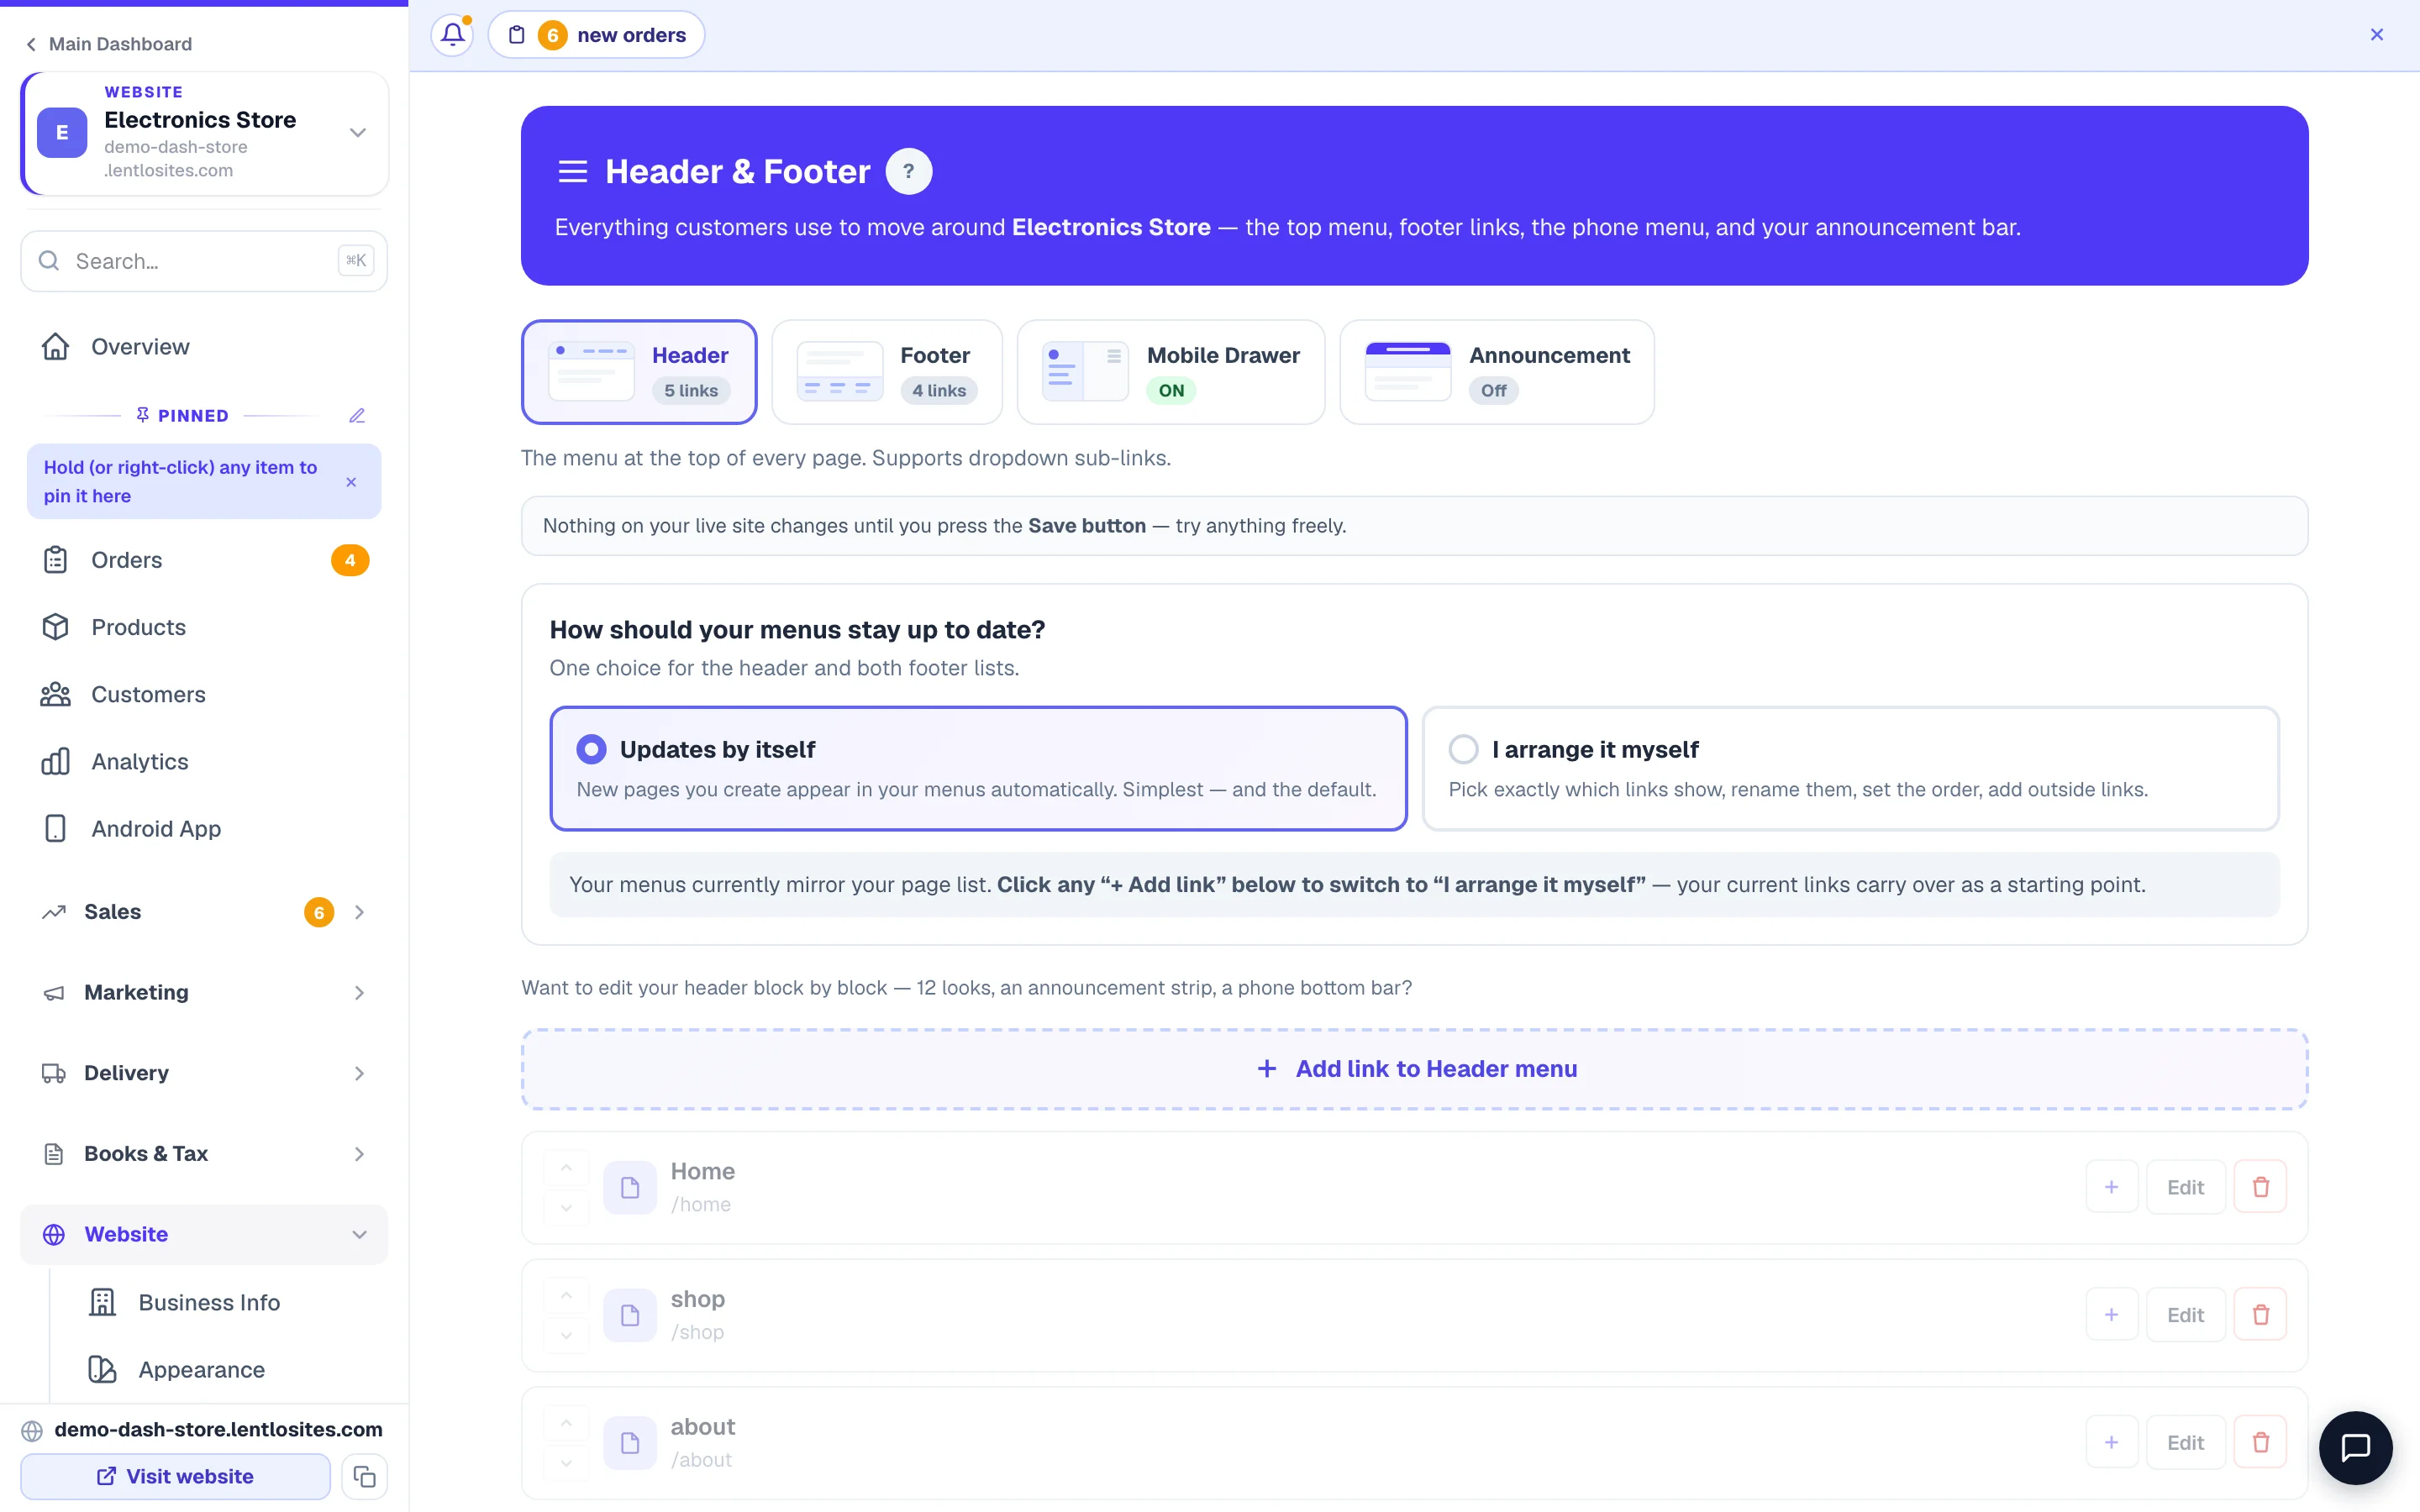
Task: Expand the Books & Tax section
Action: [204, 1154]
